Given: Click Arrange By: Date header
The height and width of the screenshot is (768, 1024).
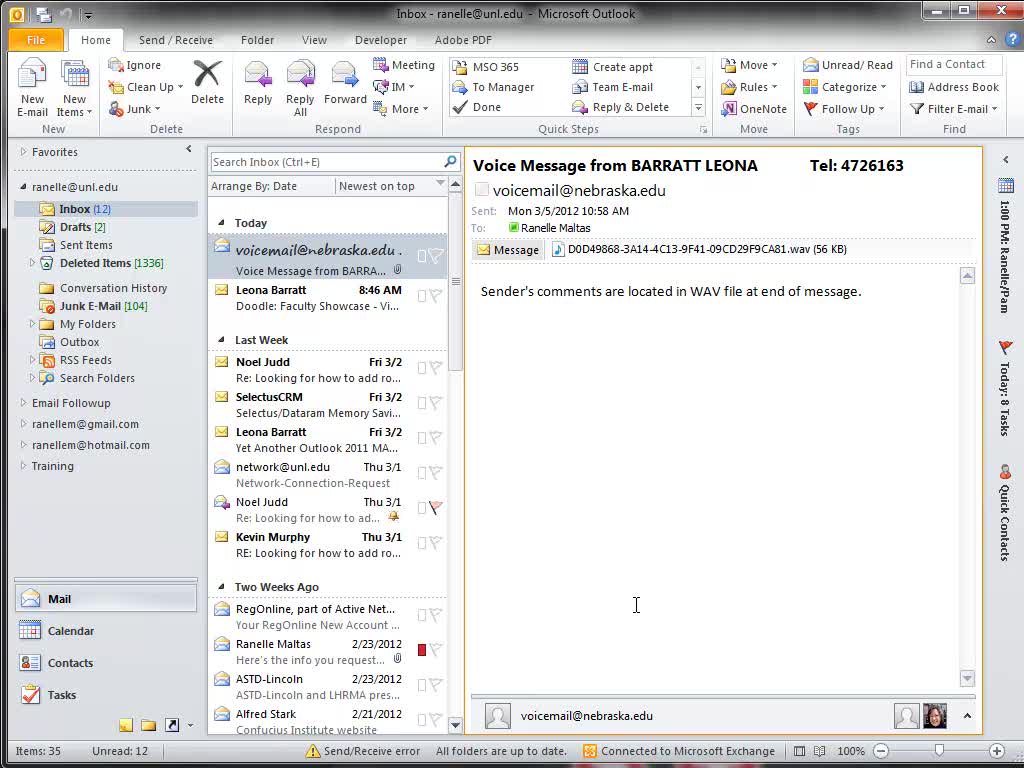Looking at the screenshot, I should point(254,186).
